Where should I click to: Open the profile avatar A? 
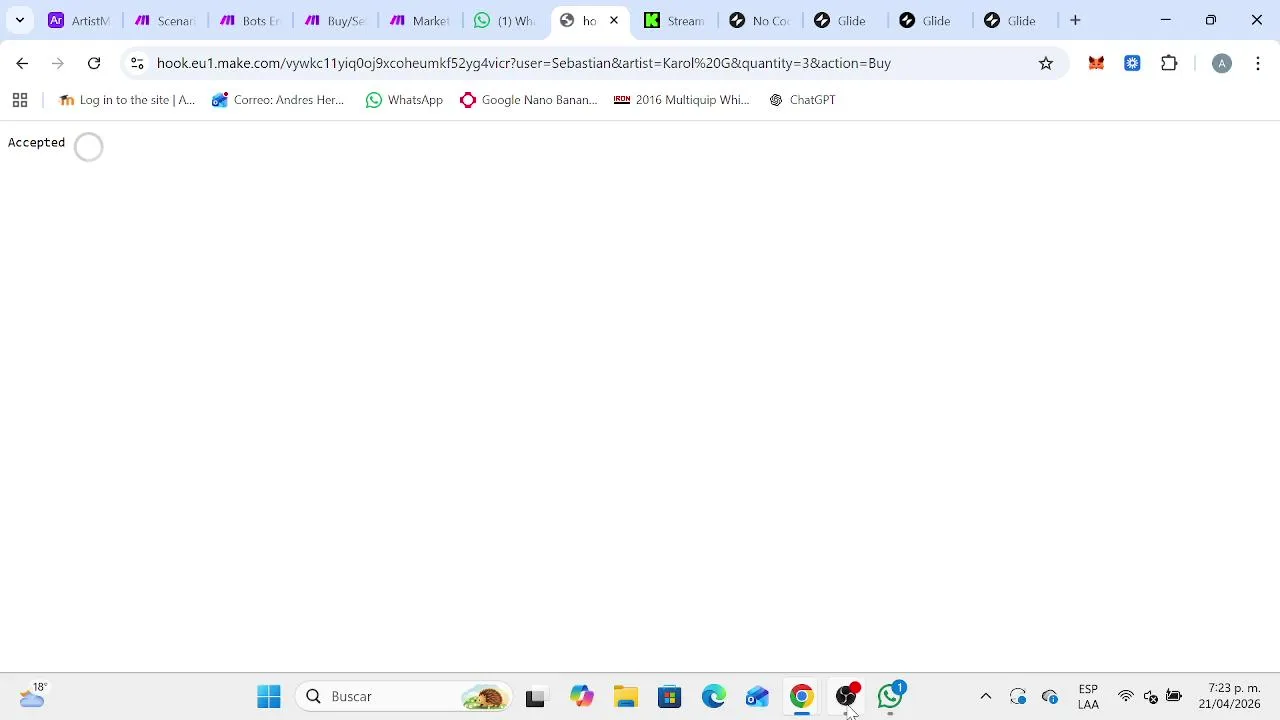pos(1221,63)
